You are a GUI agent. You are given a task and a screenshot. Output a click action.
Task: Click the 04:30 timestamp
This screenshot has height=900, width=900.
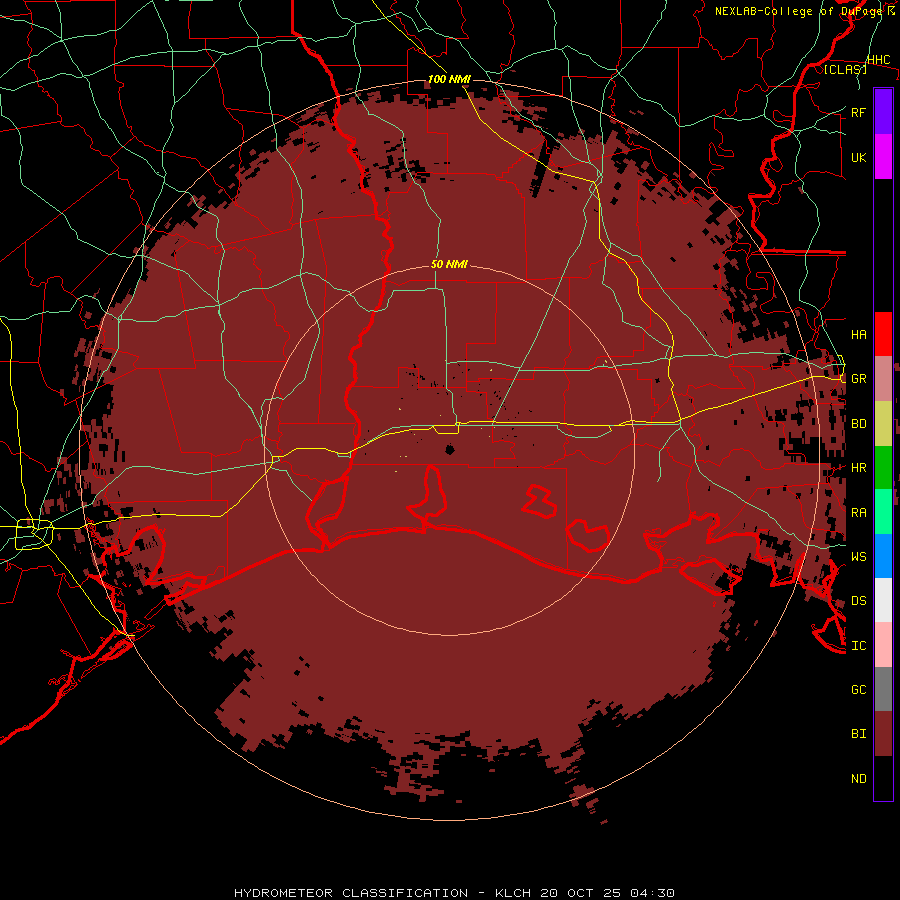(x=652, y=893)
